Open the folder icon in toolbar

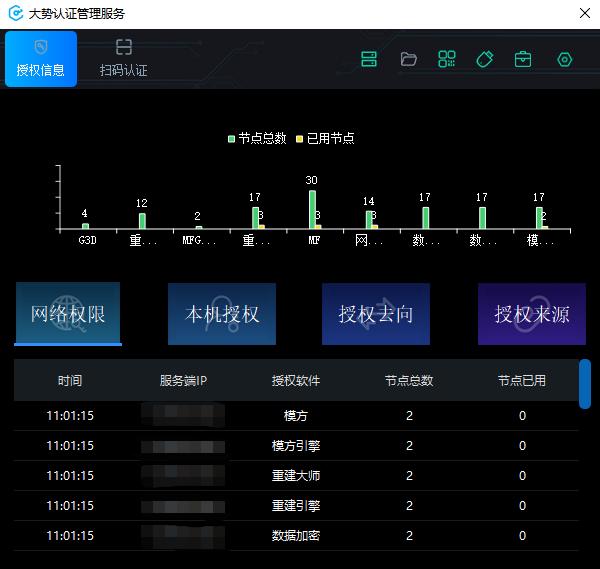408,59
